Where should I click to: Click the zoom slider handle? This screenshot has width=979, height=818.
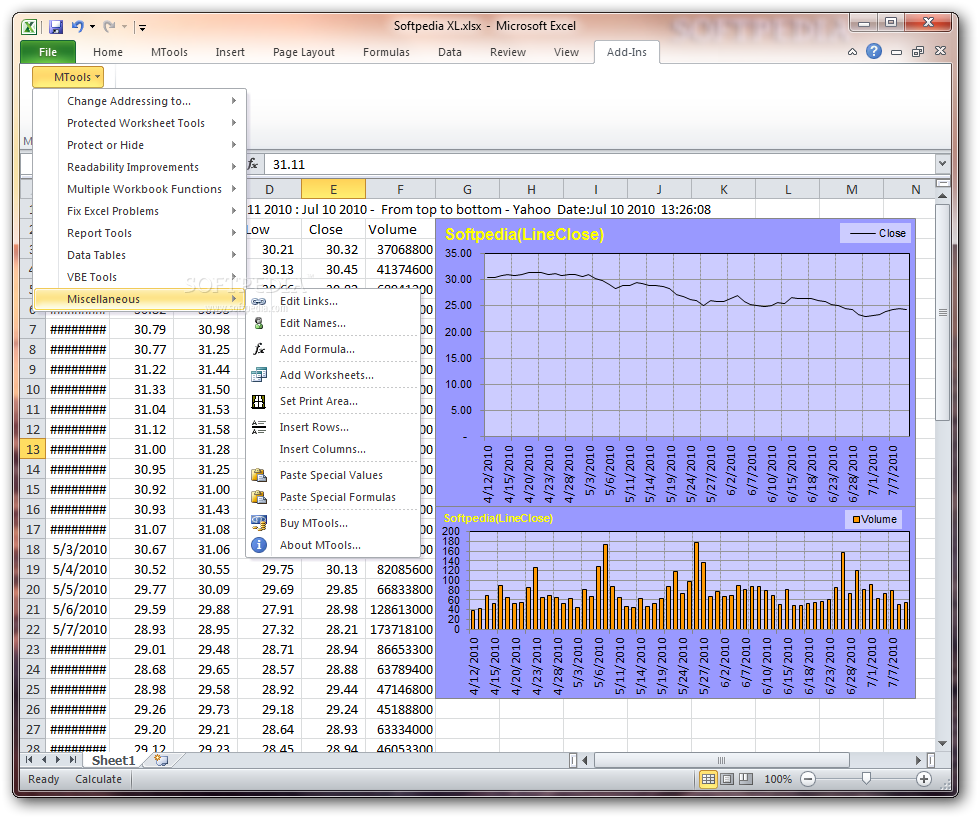866,779
